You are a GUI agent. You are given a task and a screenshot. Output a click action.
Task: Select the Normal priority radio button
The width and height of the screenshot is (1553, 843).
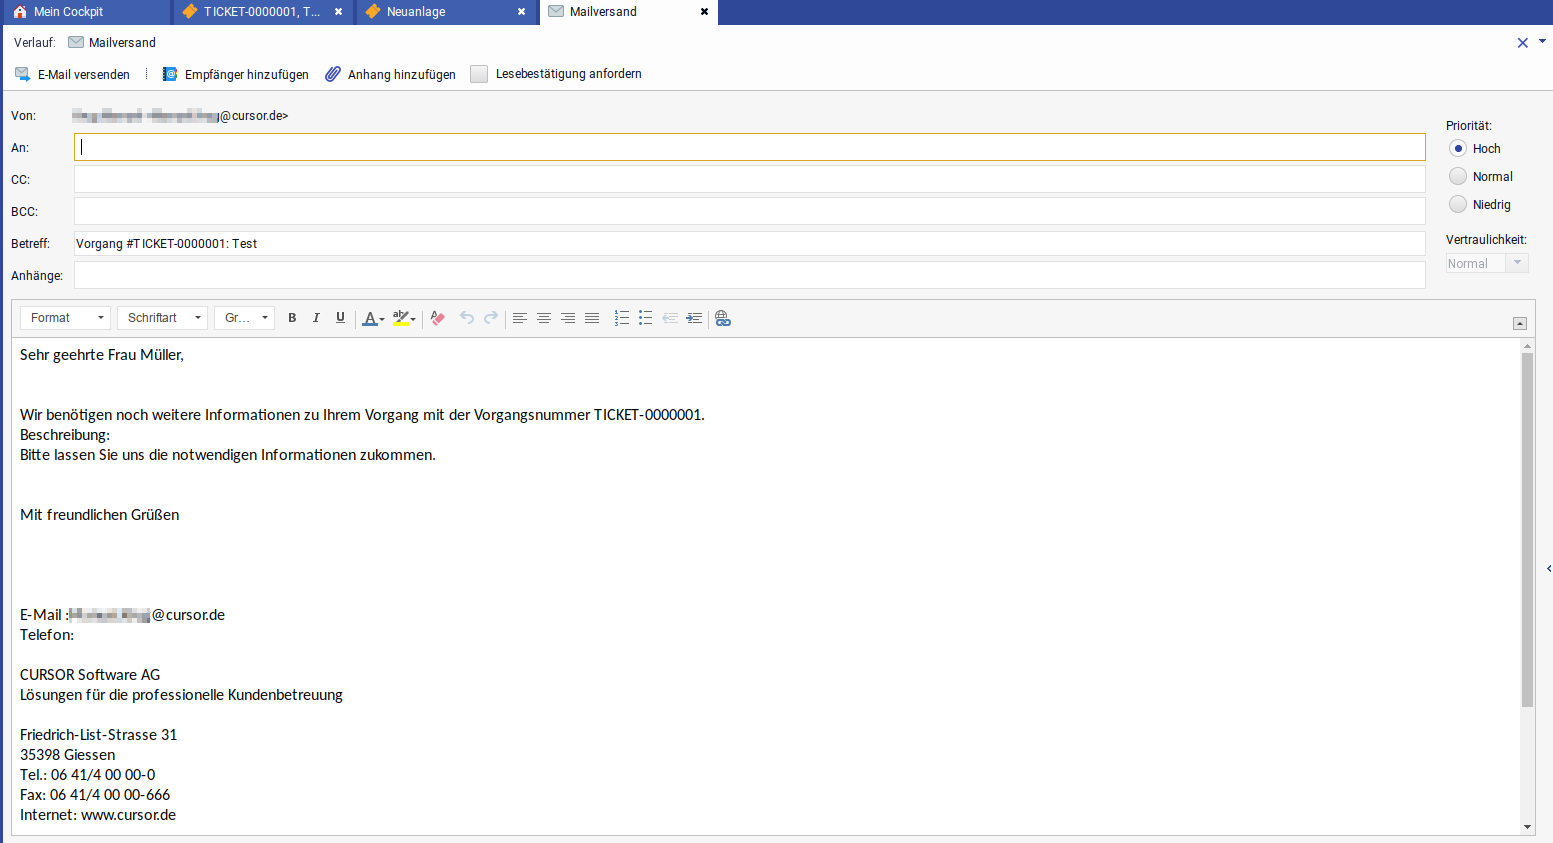[1458, 176]
